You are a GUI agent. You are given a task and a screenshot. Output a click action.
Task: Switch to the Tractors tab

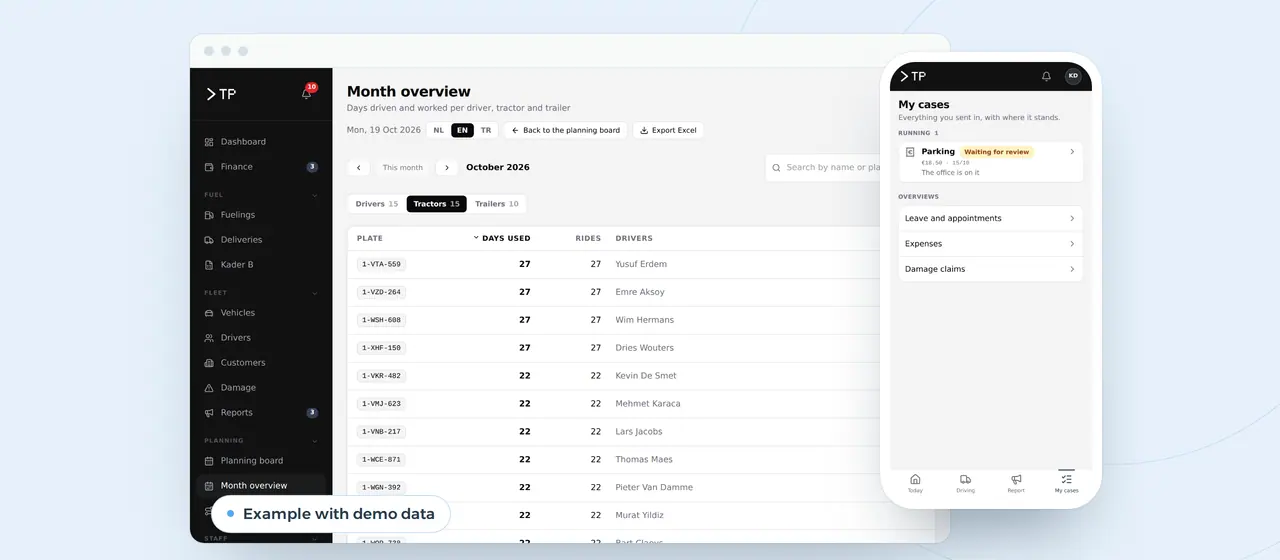436,204
